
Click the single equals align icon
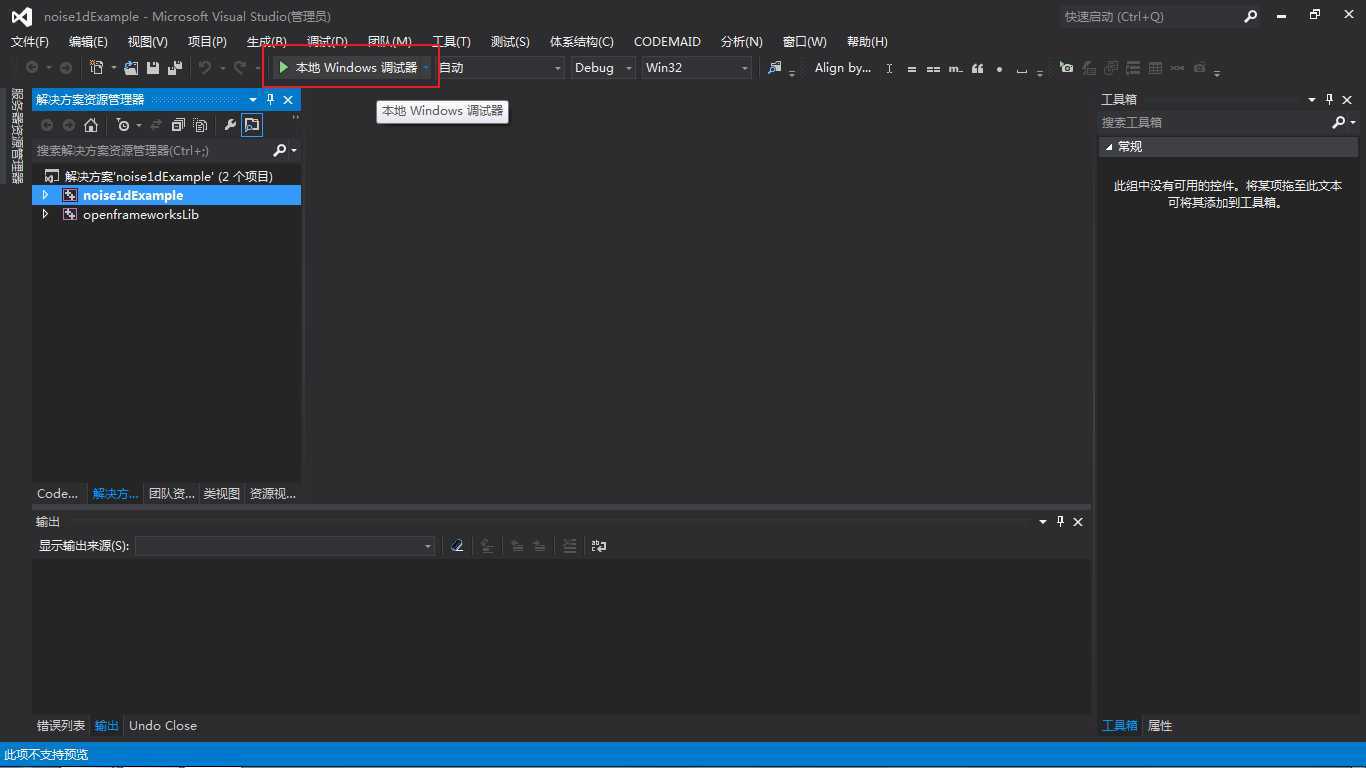click(911, 69)
